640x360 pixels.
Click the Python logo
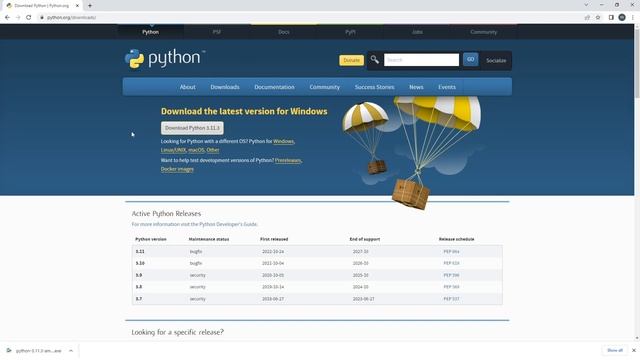point(164,58)
